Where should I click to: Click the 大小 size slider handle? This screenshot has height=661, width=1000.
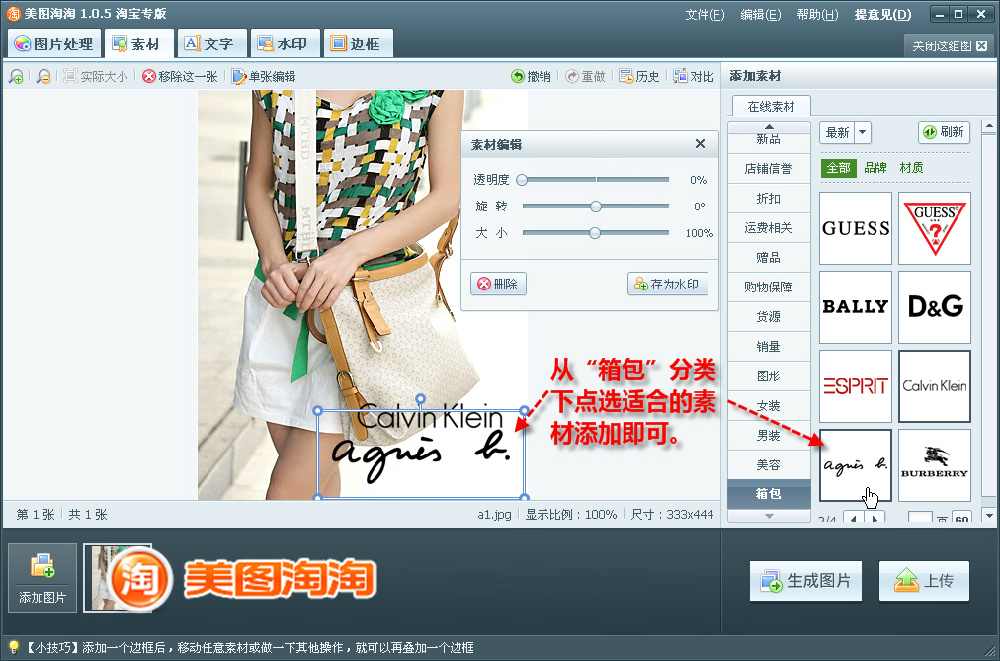tap(595, 233)
